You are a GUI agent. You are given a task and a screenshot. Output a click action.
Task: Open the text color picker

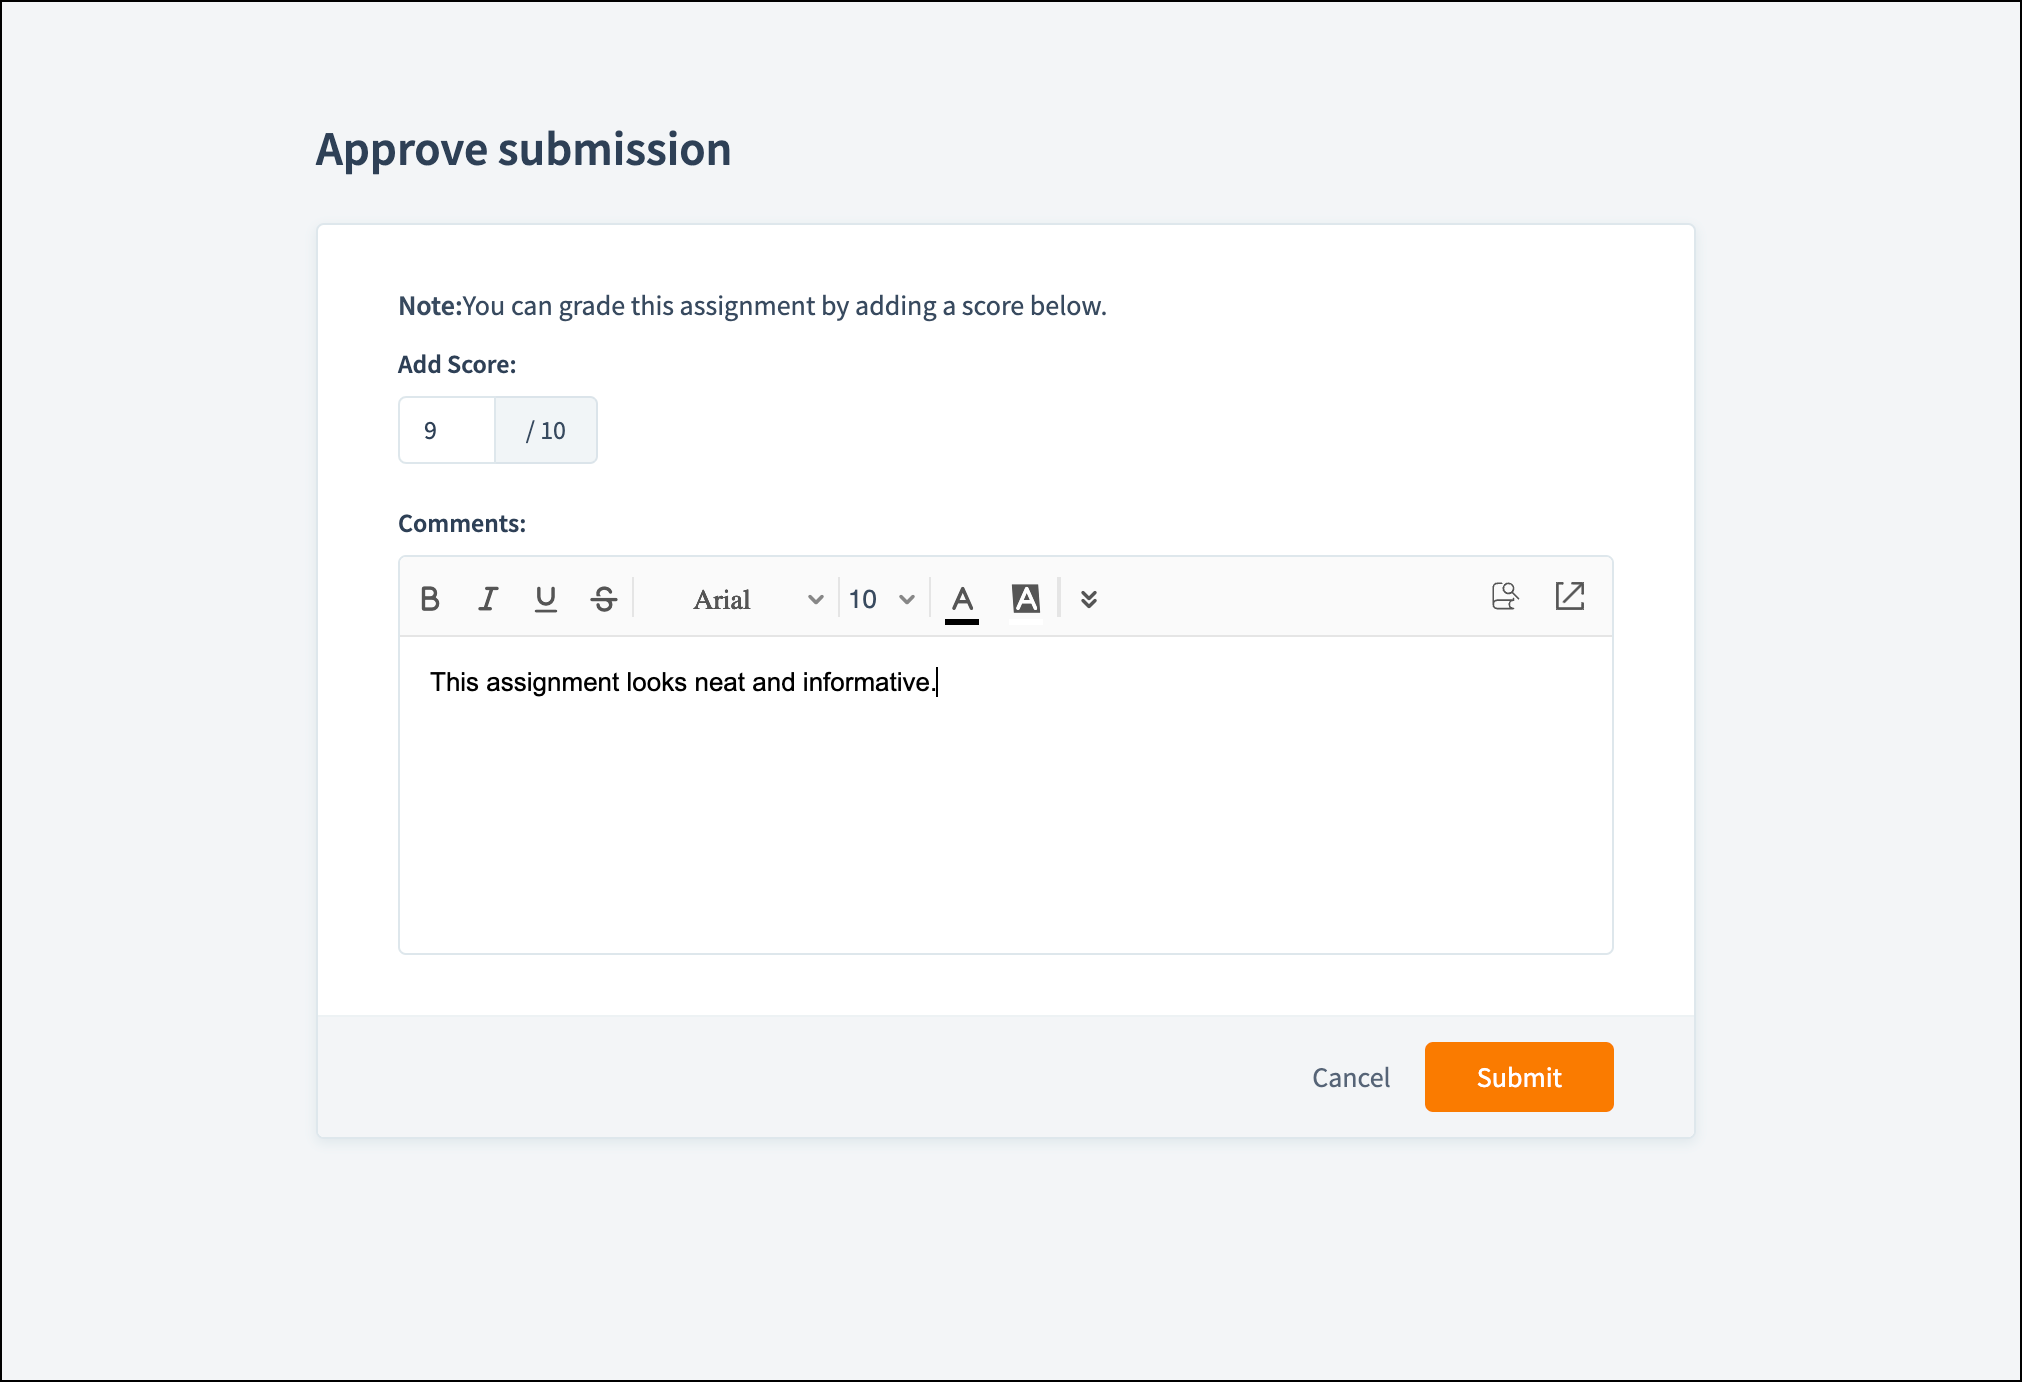962,599
